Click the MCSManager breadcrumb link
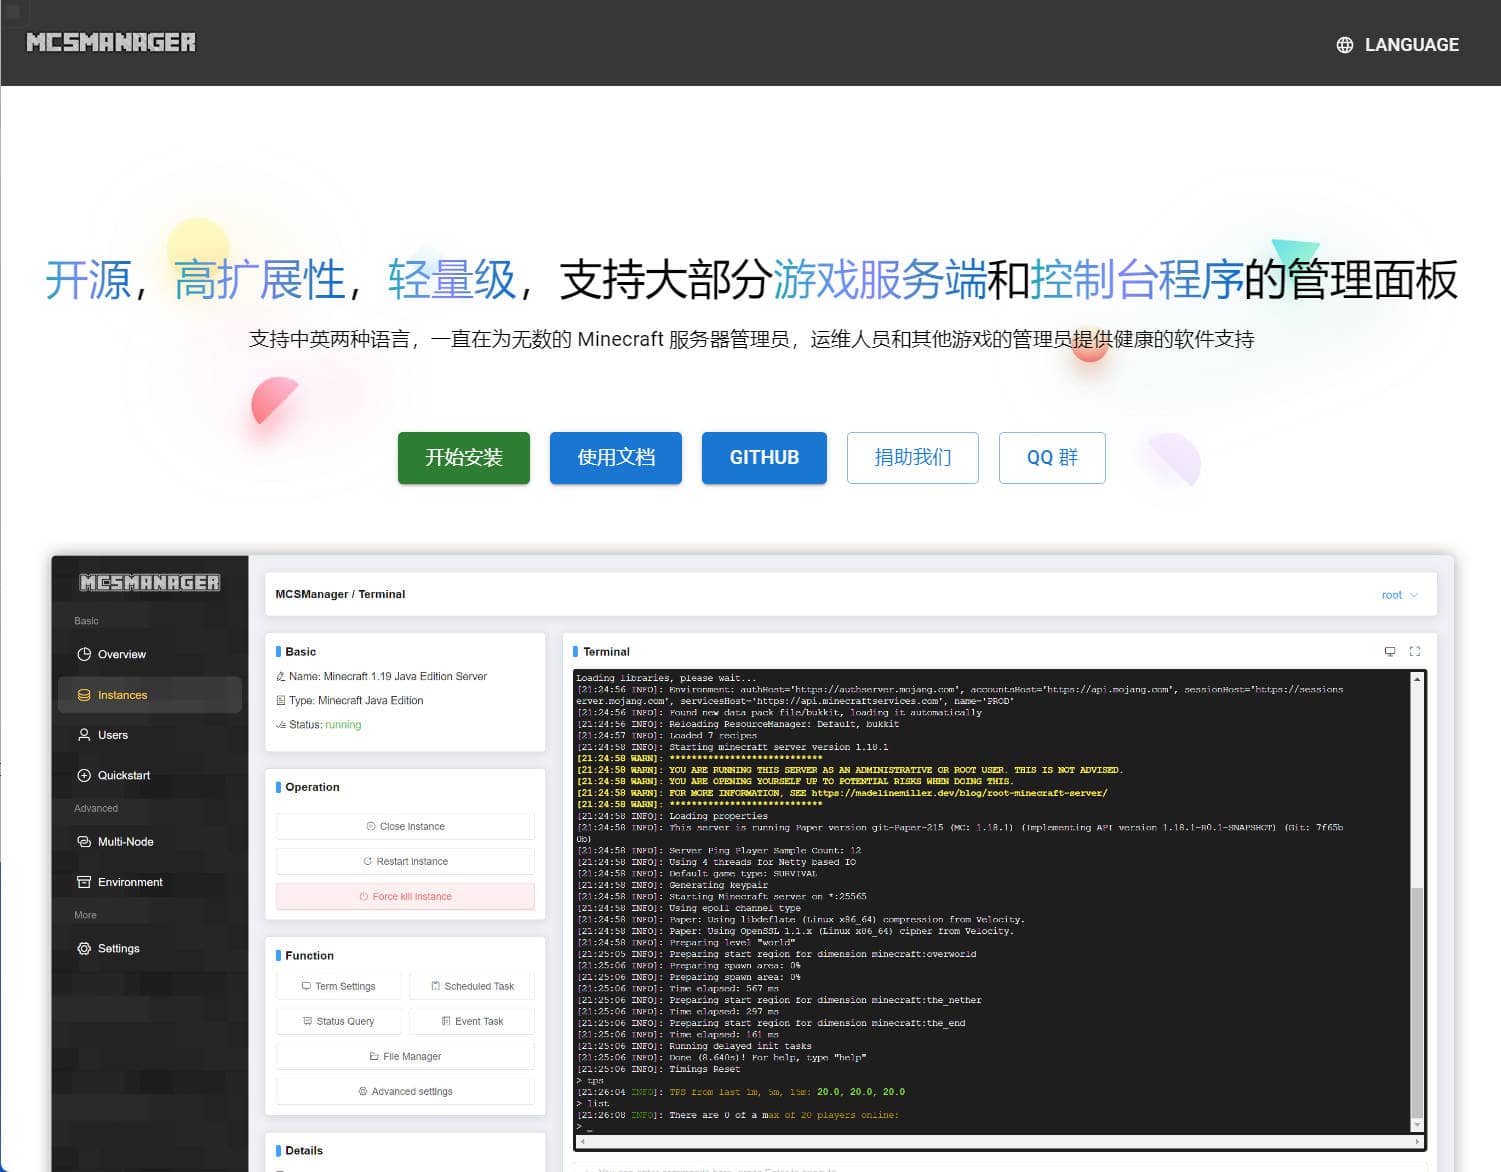 (312, 594)
